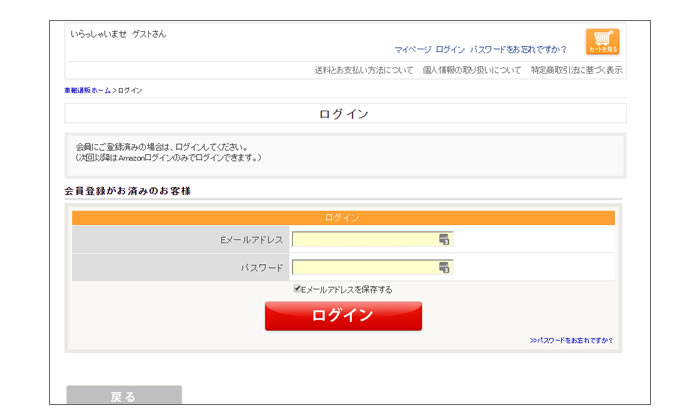Viewport: 700px width, 412px height.
Task: Open the orange shopping cart icon
Action: [602, 42]
